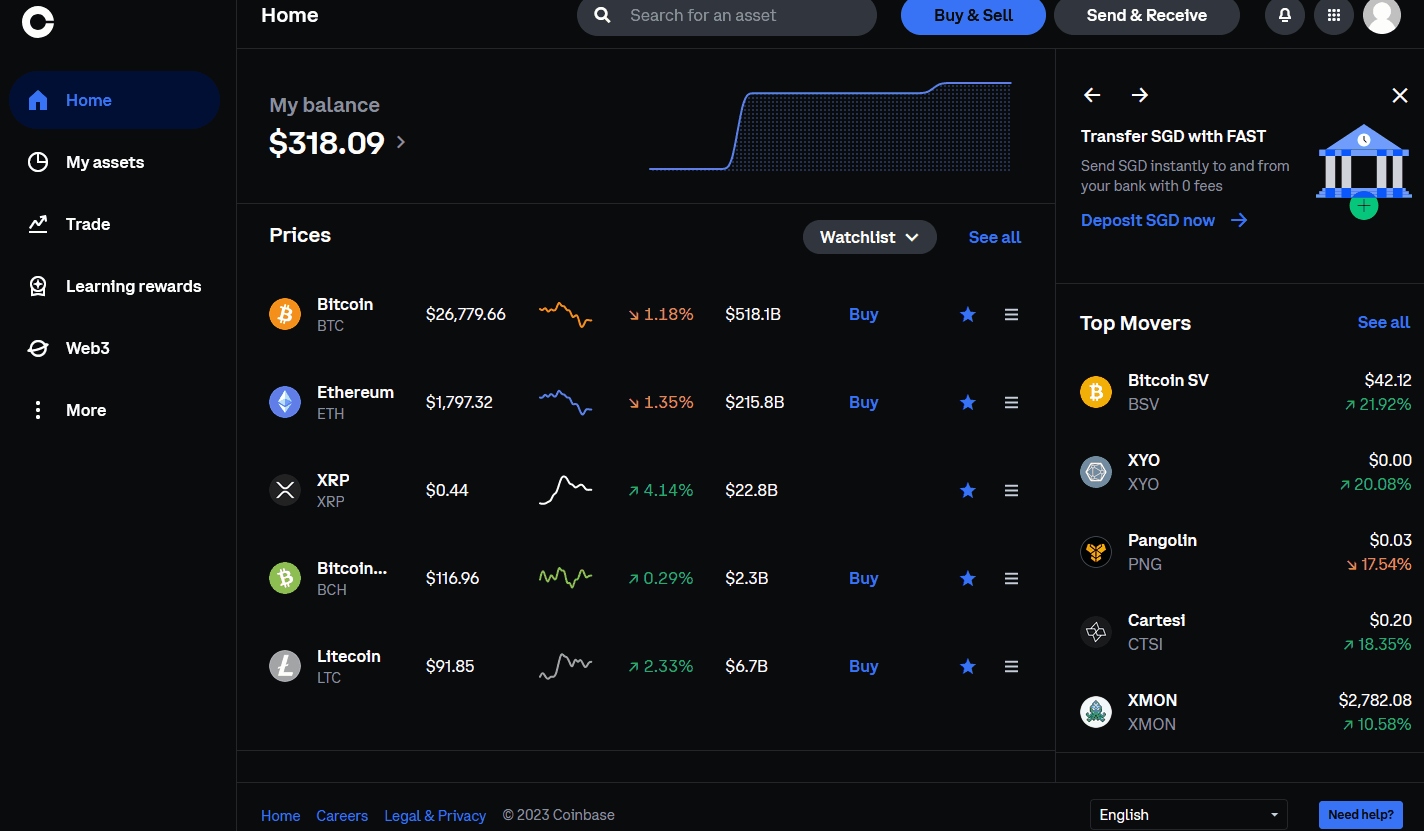Go to previous promo card arrow
The image size is (1424, 831).
(x=1092, y=95)
